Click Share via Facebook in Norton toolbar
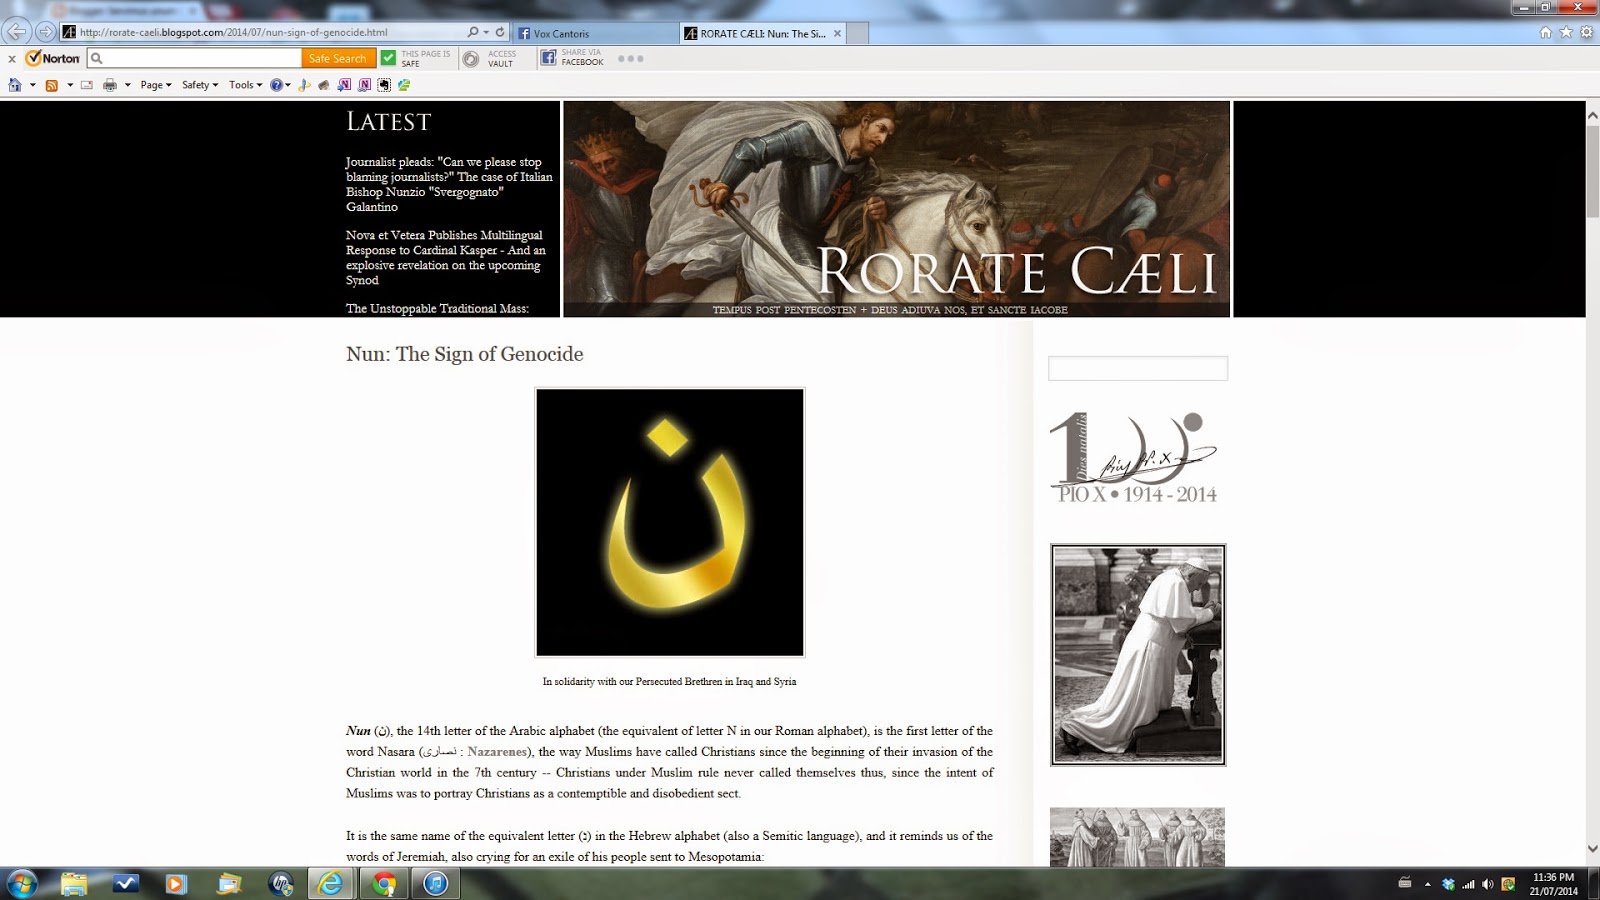The height and width of the screenshot is (900, 1600). click(572, 59)
